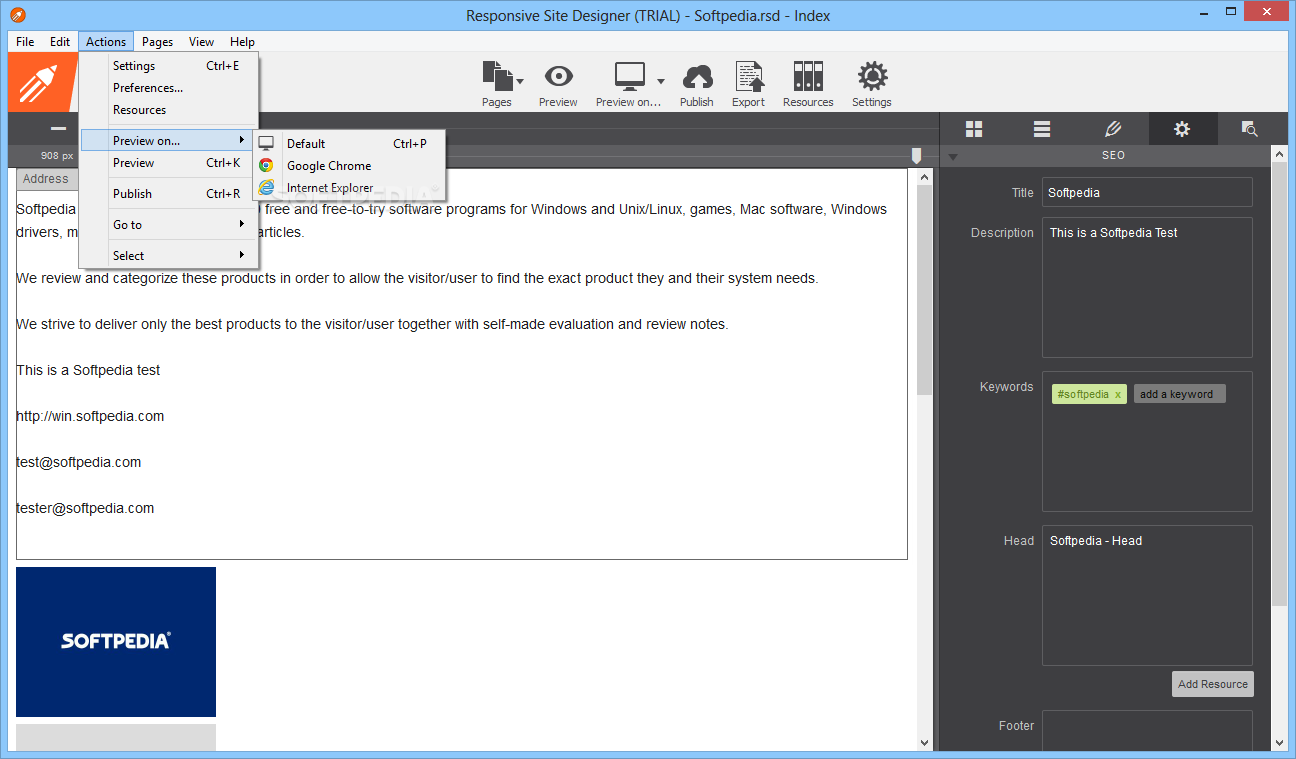Click 'This is a Softpedia test' paragraph

(x=88, y=370)
